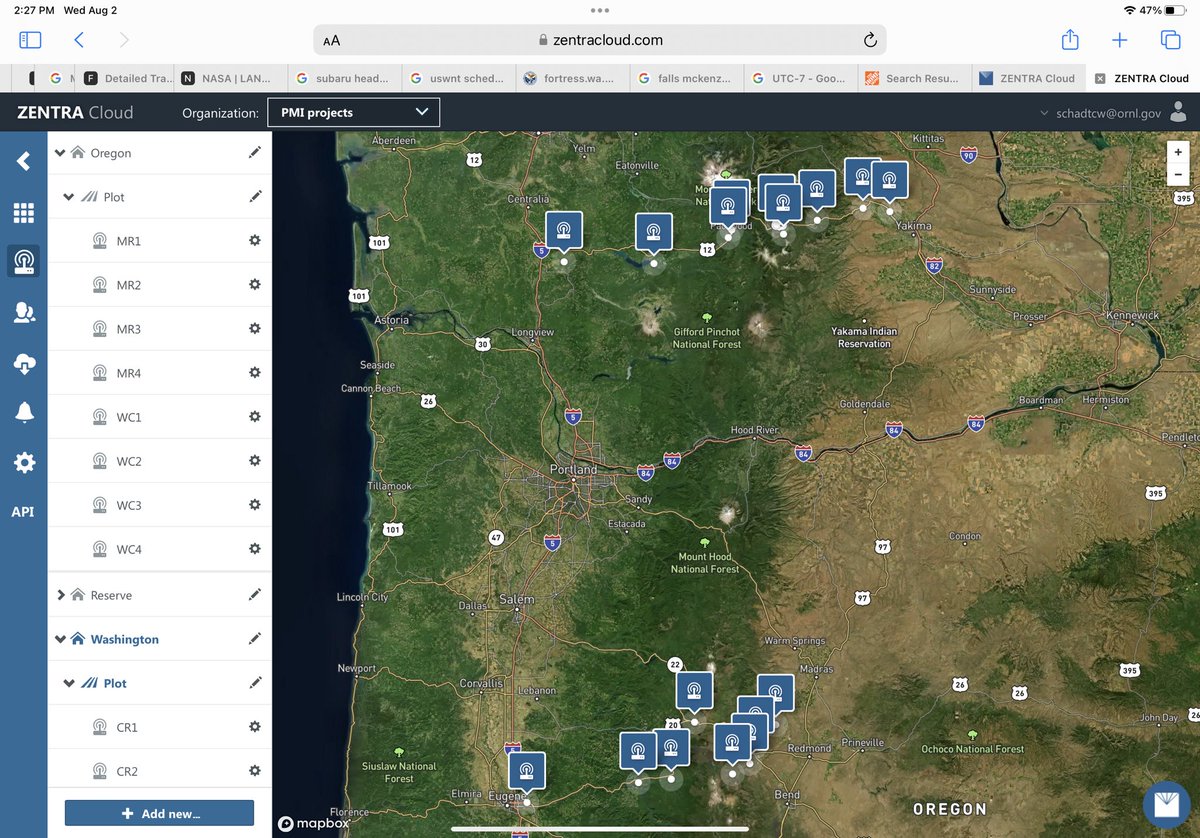The image size is (1200, 838).
Task: Switch to the NASA | LAN... tab
Action: point(229,78)
